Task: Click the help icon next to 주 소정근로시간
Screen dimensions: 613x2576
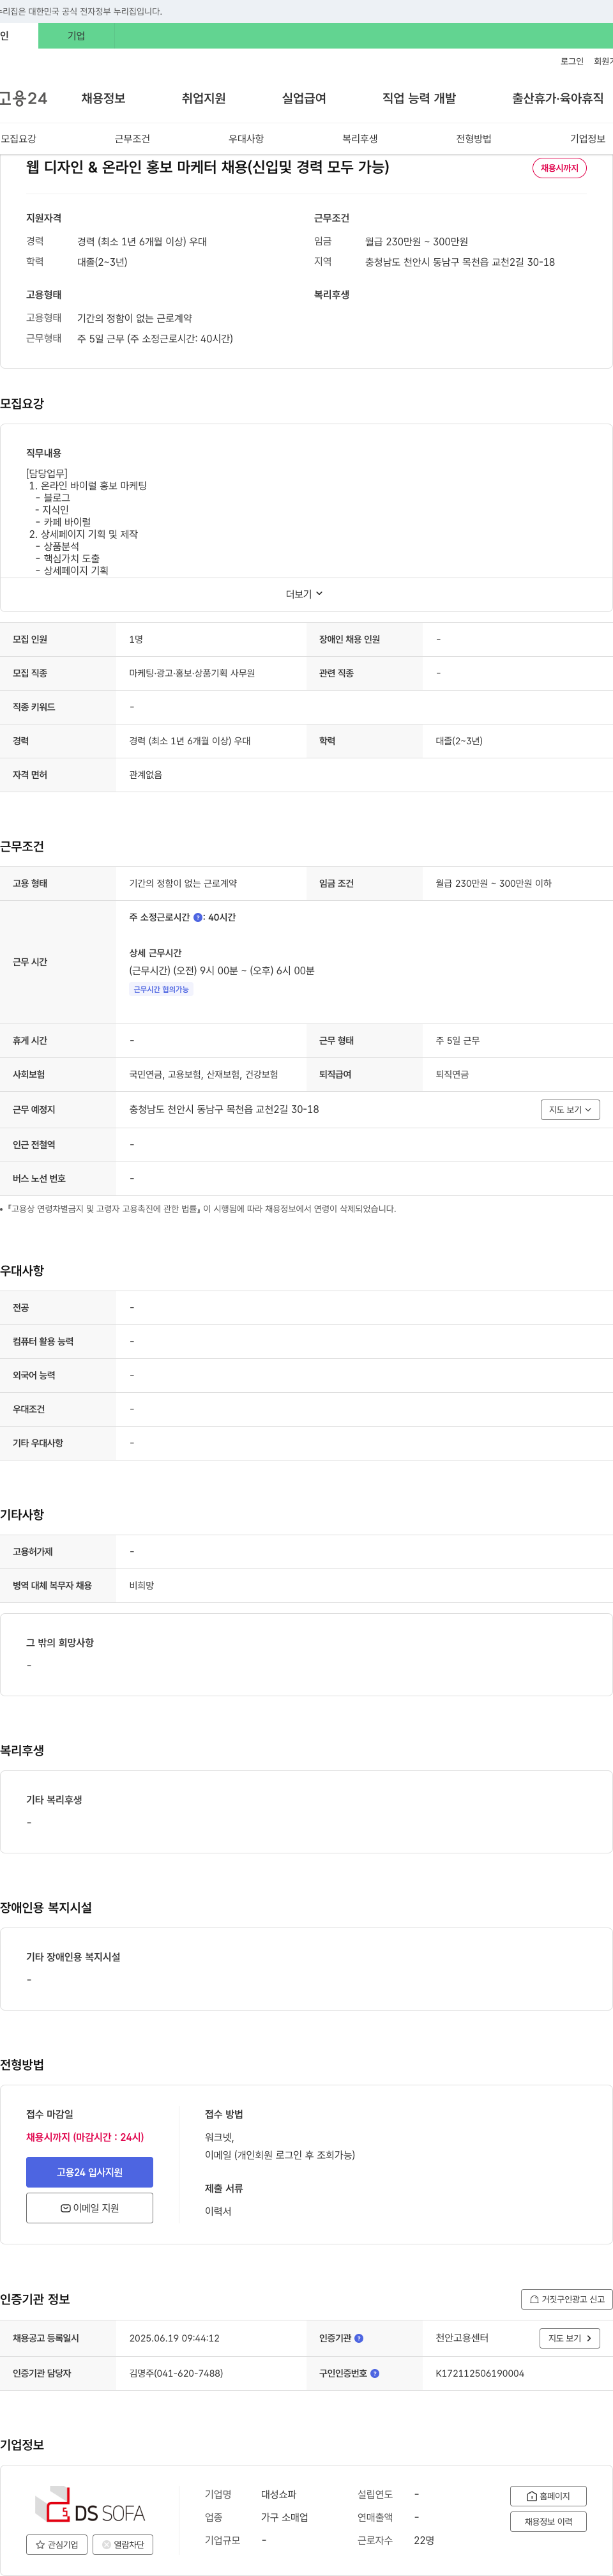Action: click(198, 917)
